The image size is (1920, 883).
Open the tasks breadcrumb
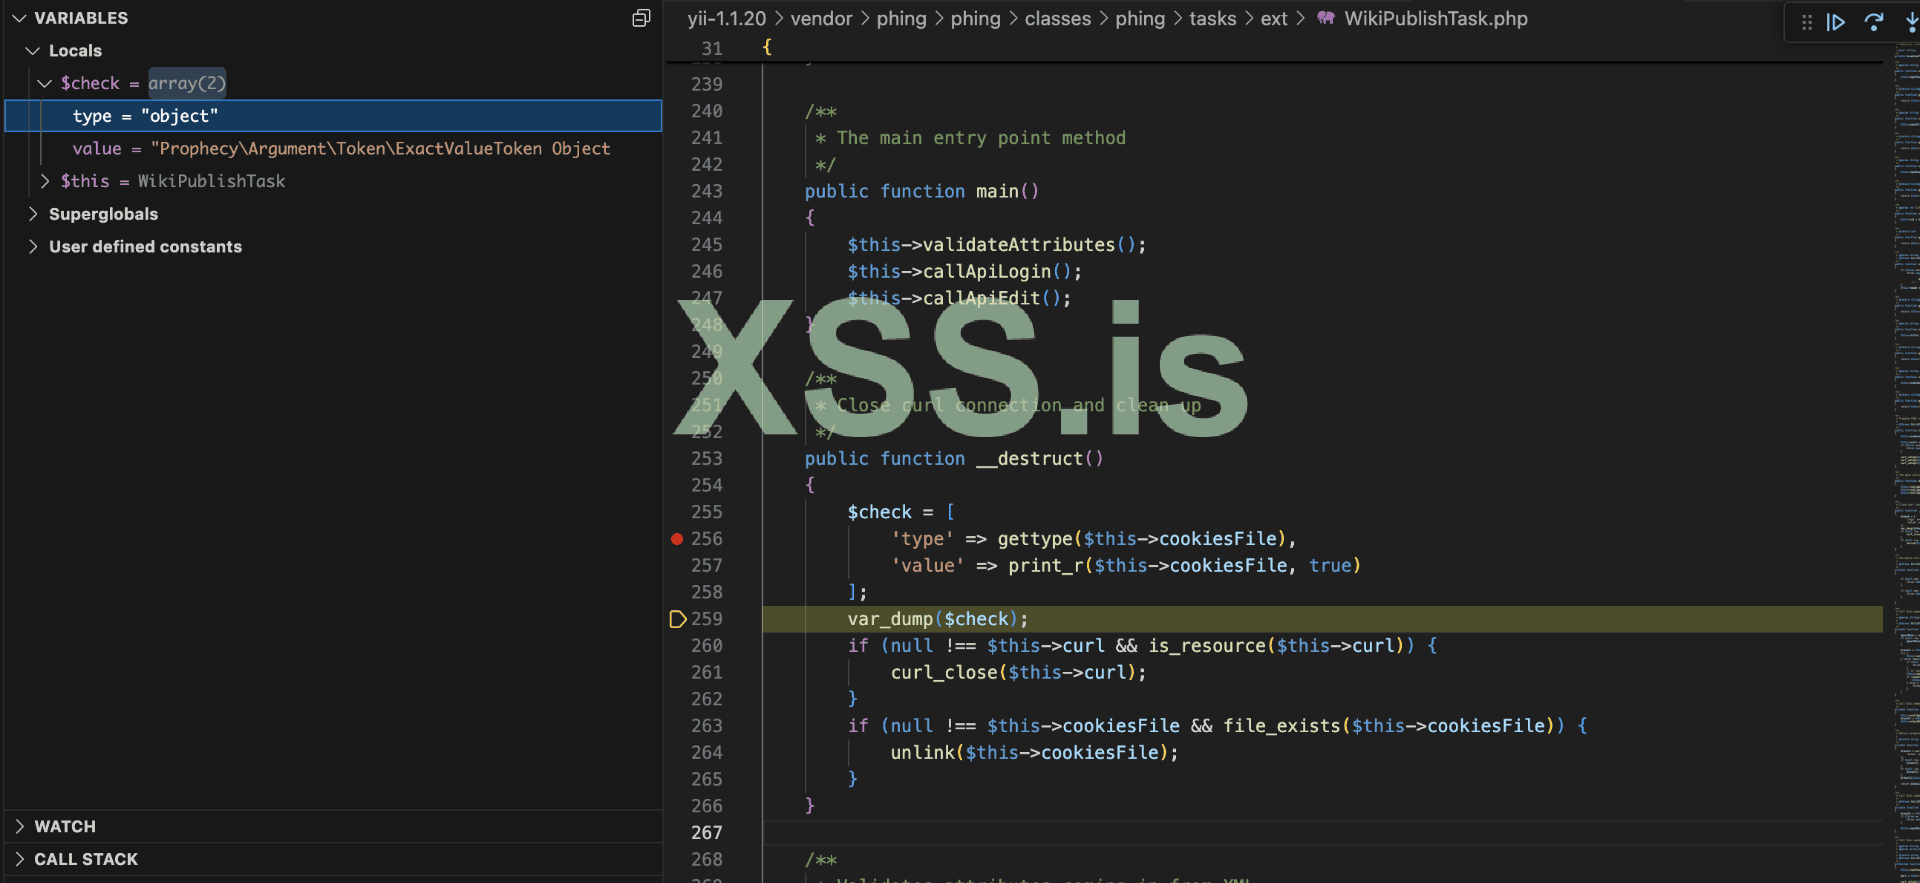1213,19
